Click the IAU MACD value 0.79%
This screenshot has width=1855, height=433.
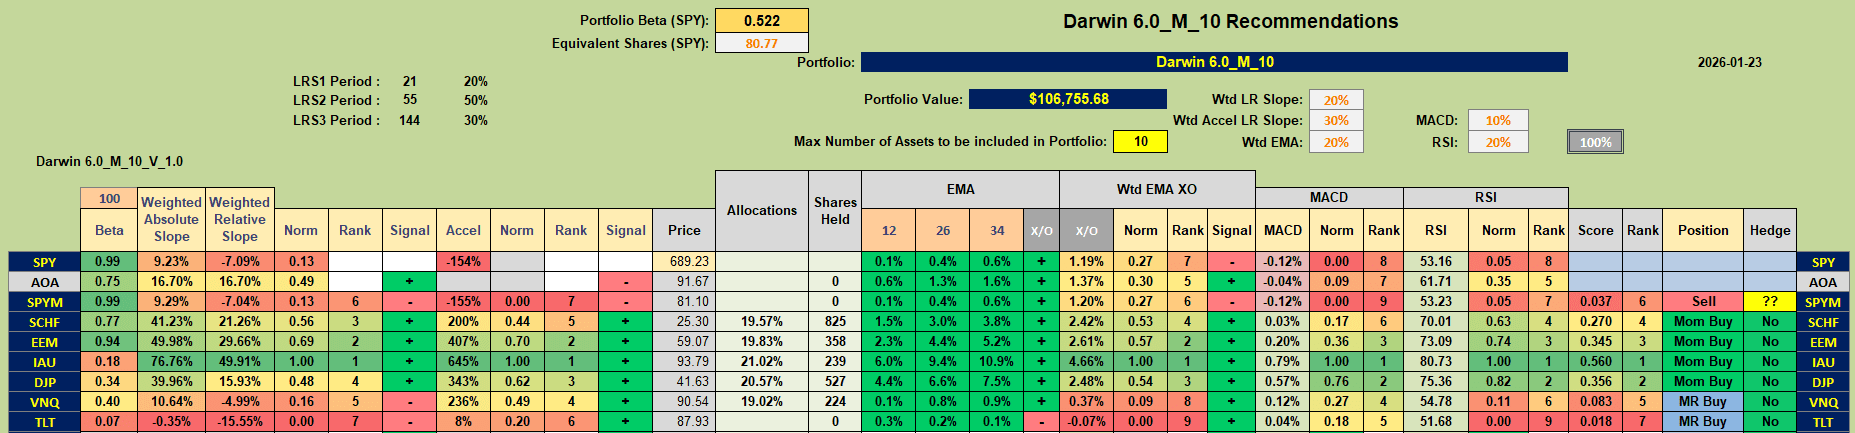pyautogui.click(x=1282, y=361)
